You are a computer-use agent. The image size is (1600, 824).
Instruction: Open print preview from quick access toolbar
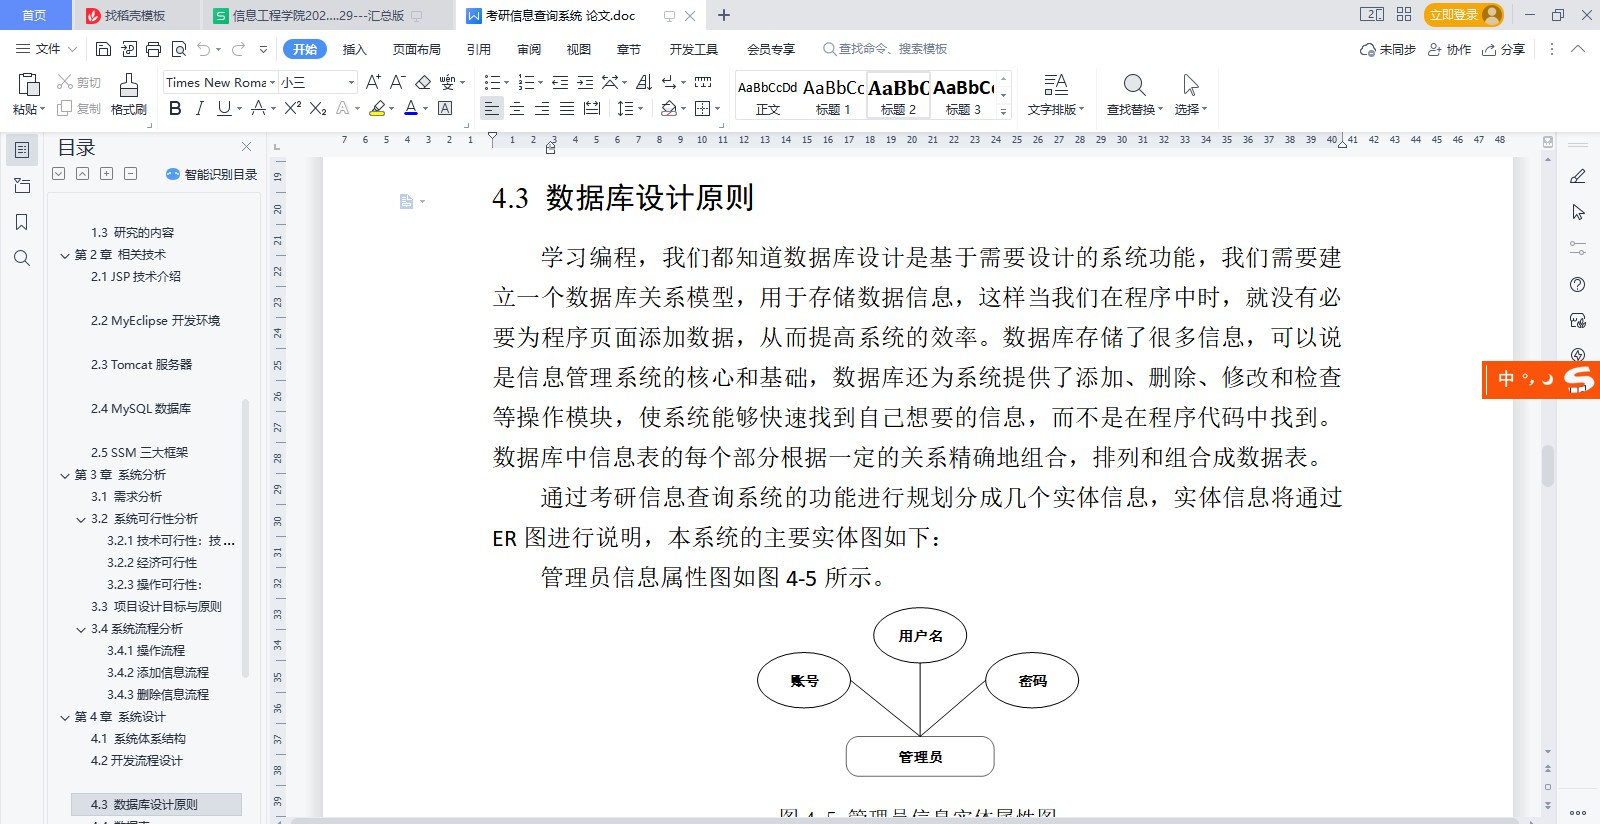tap(179, 49)
